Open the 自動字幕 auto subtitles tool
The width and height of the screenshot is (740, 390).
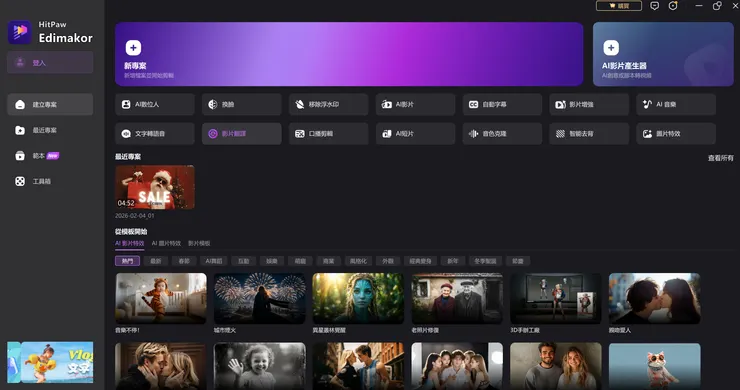tap(502, 104)
